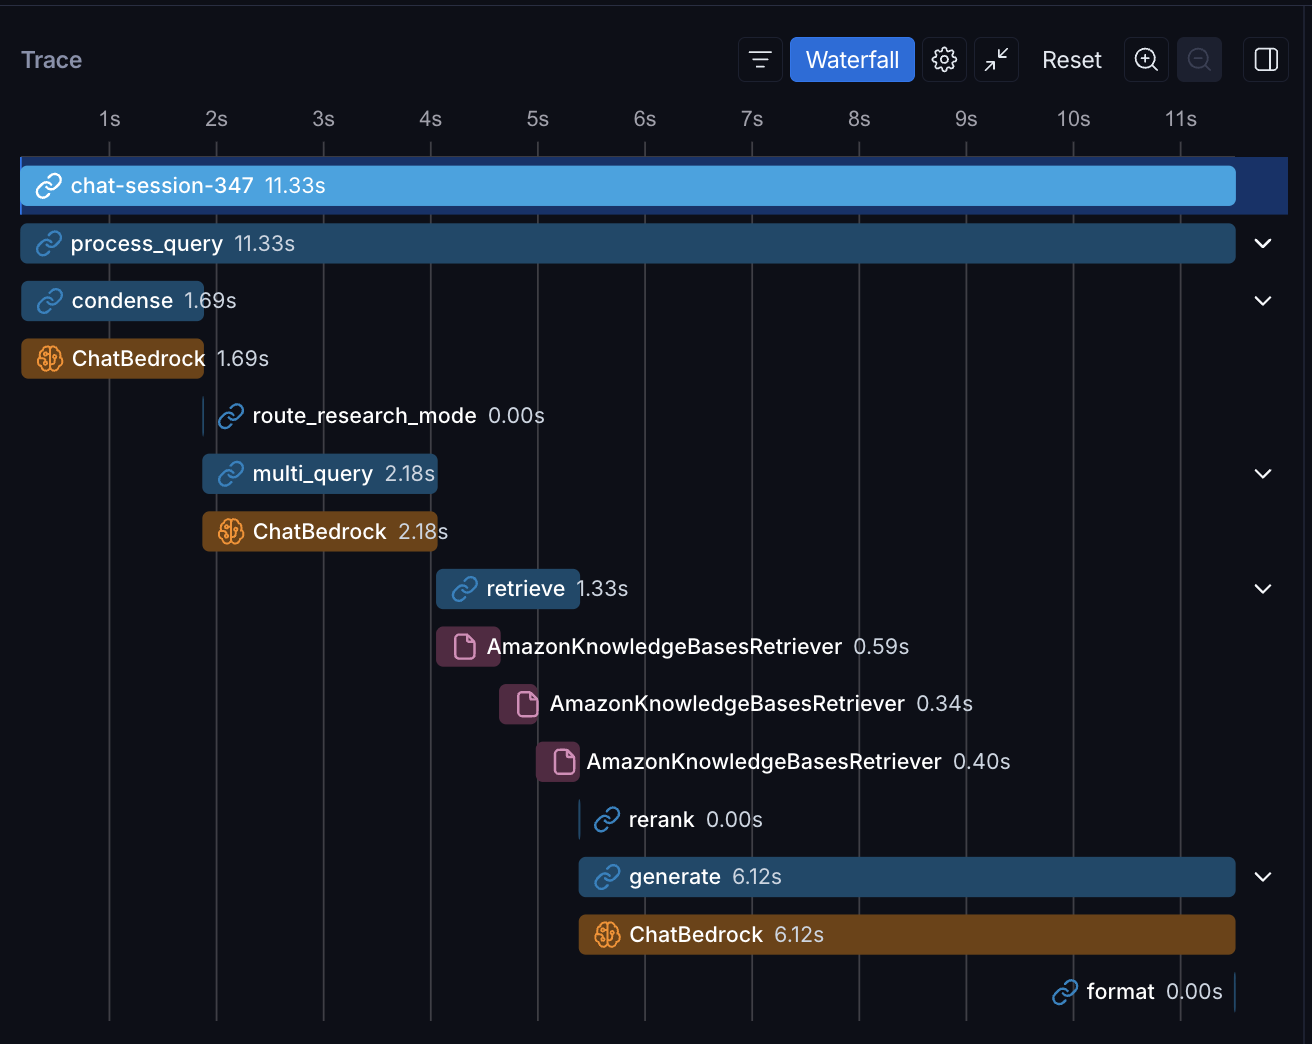1312x1044 pixels.
Task: Click the 11.33s duration on process_query
Action: [264, 244]
